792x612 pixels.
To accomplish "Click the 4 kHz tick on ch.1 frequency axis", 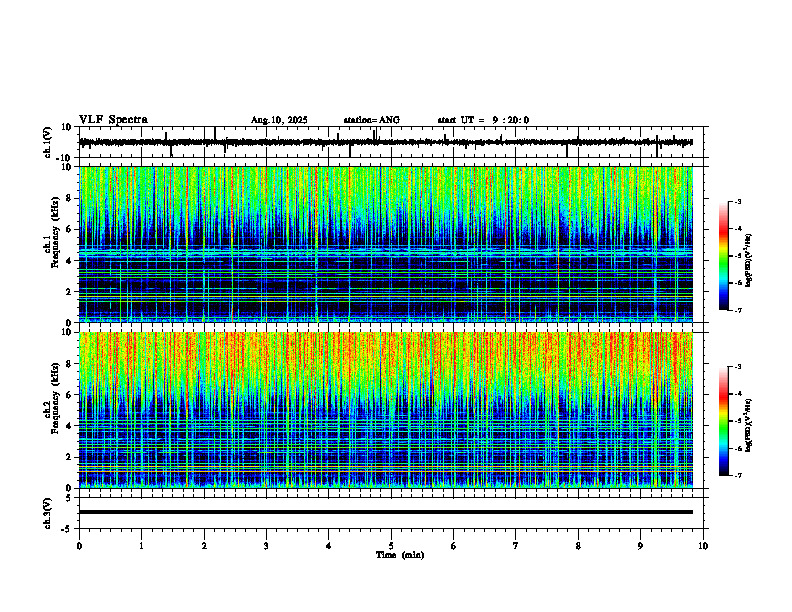I will coord(70,261).
